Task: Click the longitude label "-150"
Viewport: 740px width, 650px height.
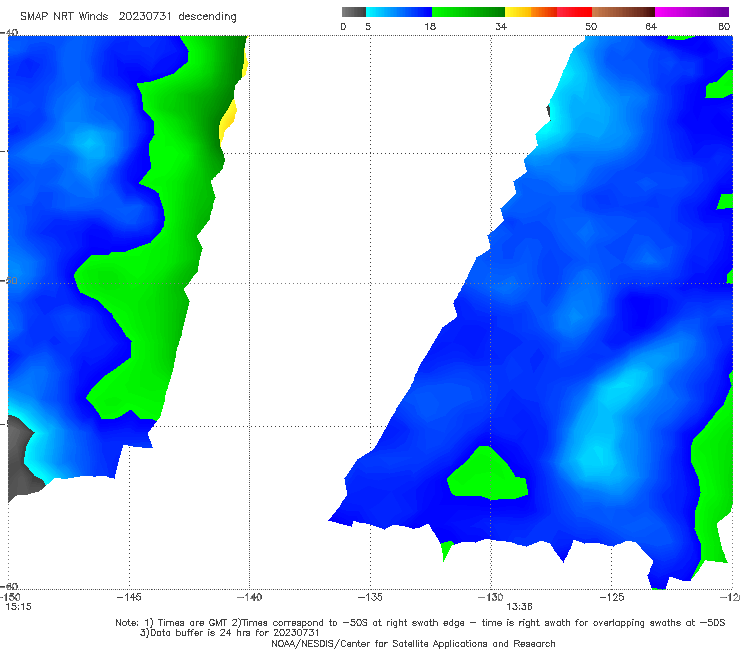Action: click(10, 597)
